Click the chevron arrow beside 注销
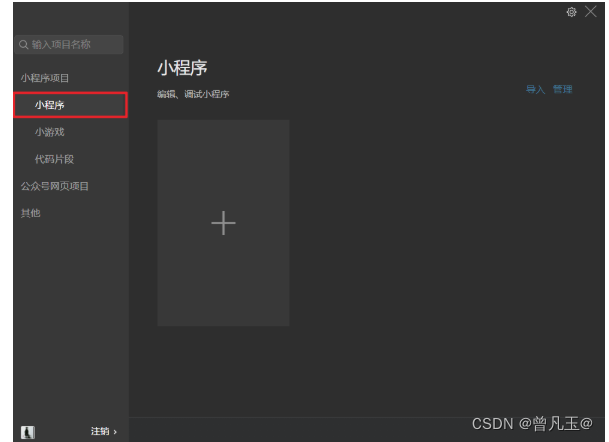Image resolution: width=609 pixels, height=442 pixels. 115,432
